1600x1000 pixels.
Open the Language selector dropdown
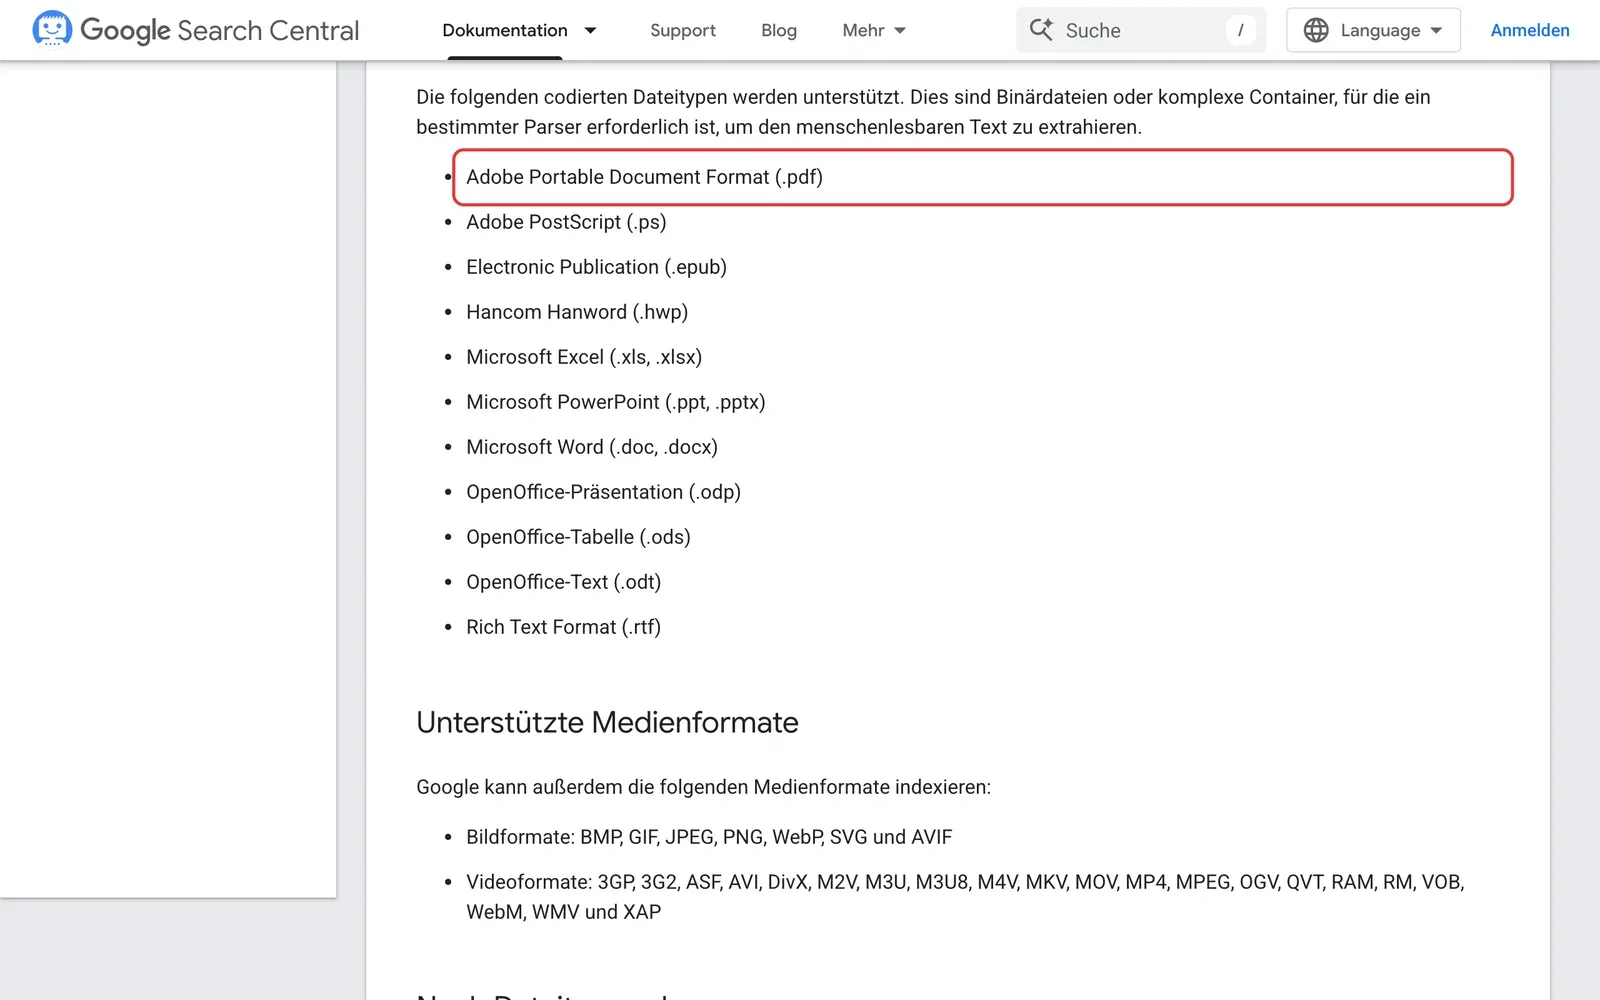point(1373,30)
